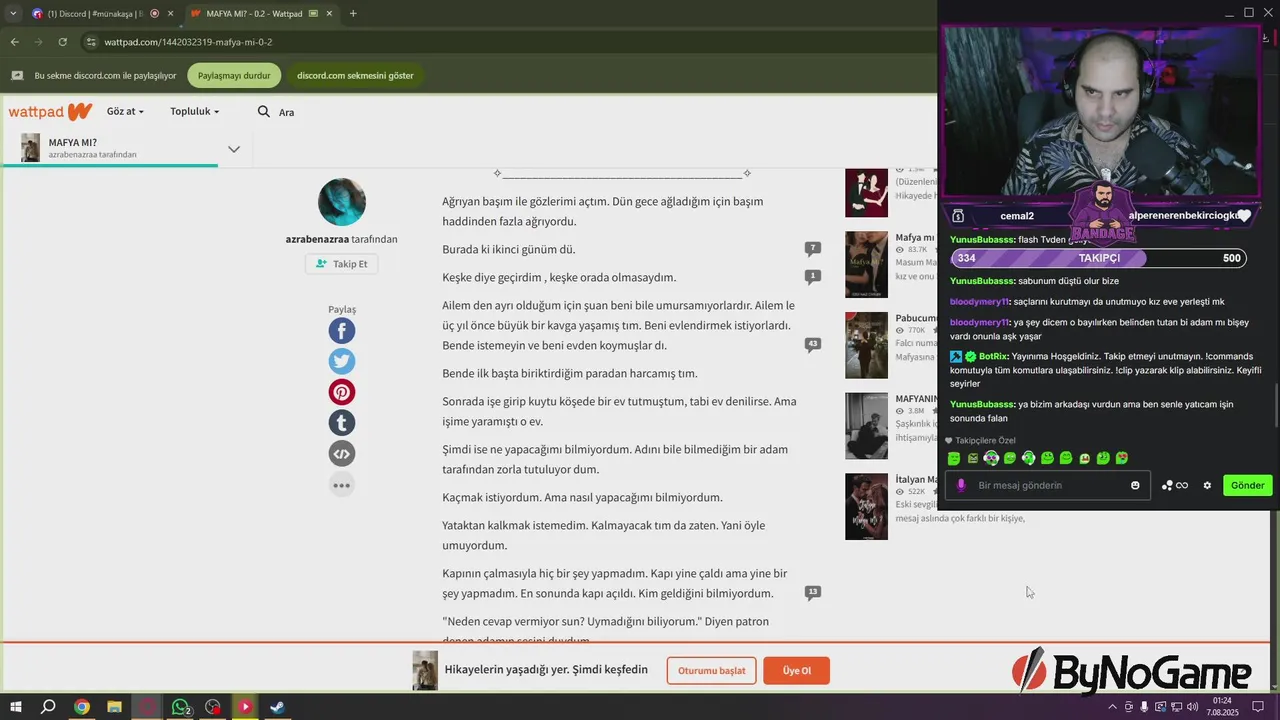Open a new browser tab
The width and height of the screenshot is (1280, 720).
click(353, 14)
